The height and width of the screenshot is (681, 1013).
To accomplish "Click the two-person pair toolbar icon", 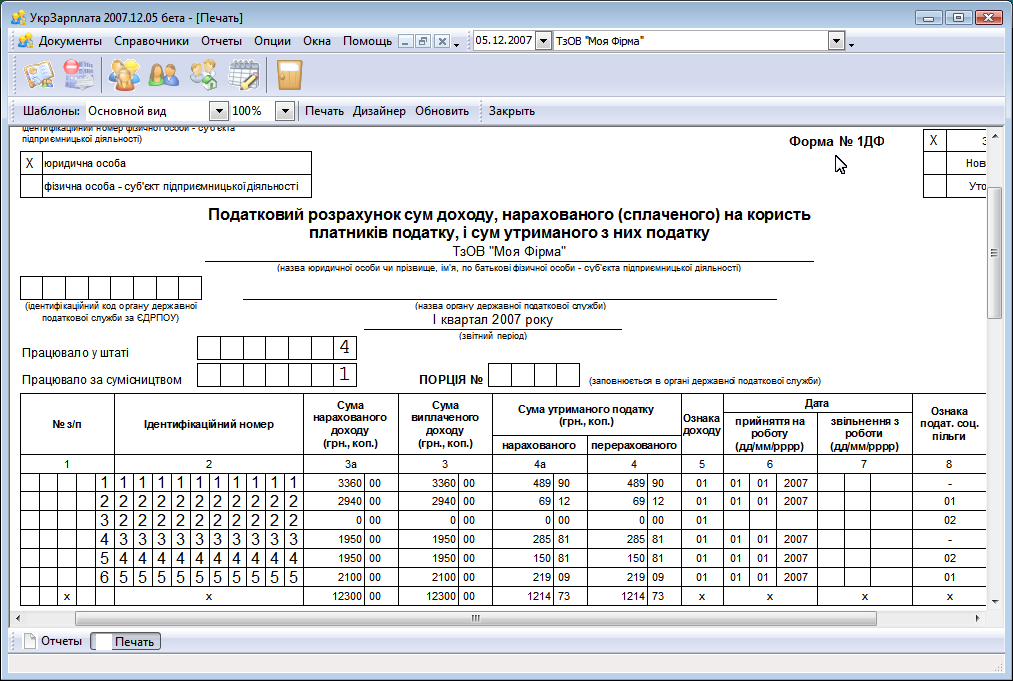I will tap(163, 75).
